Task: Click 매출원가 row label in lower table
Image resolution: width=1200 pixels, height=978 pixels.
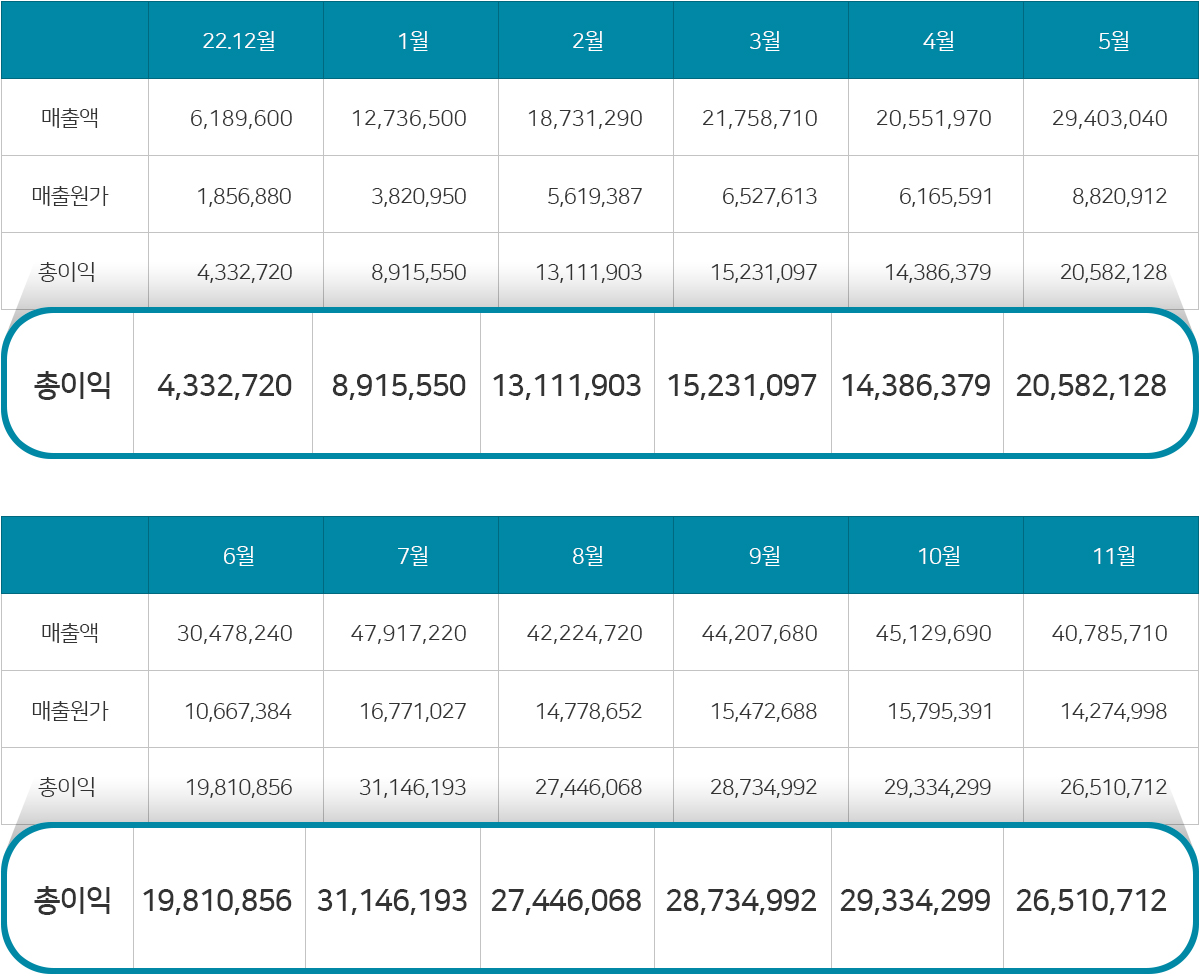Action: (x=70, y=711)
